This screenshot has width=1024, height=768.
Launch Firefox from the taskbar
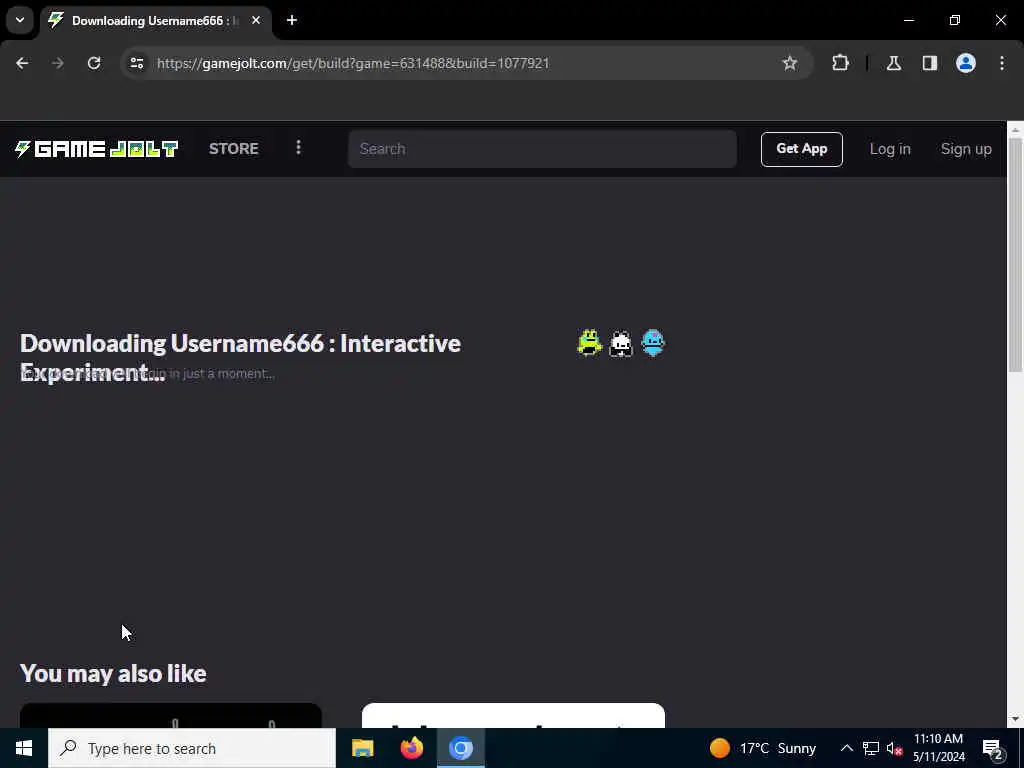tap(411, 748)
